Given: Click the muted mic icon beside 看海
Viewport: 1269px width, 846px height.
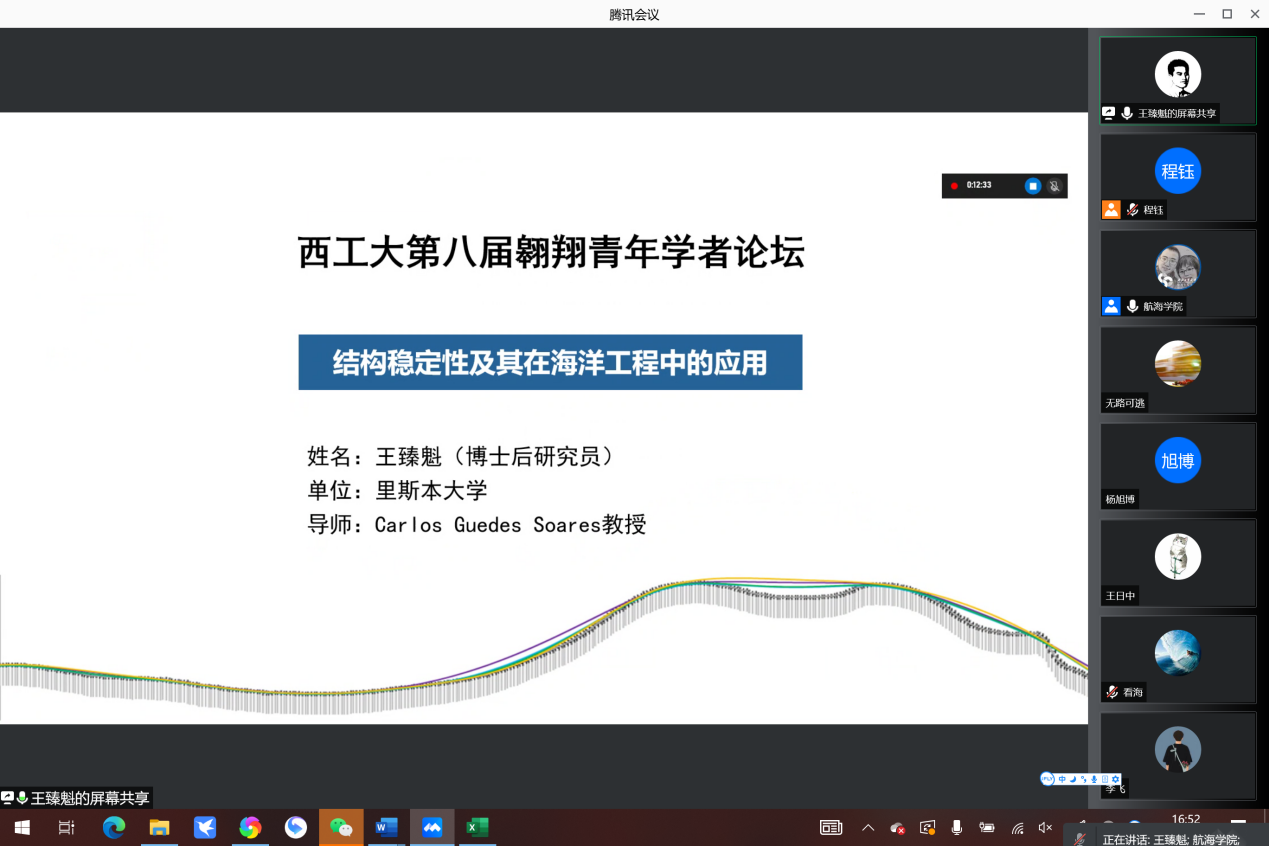Looking at the screenshot, I should point(1111,692).
